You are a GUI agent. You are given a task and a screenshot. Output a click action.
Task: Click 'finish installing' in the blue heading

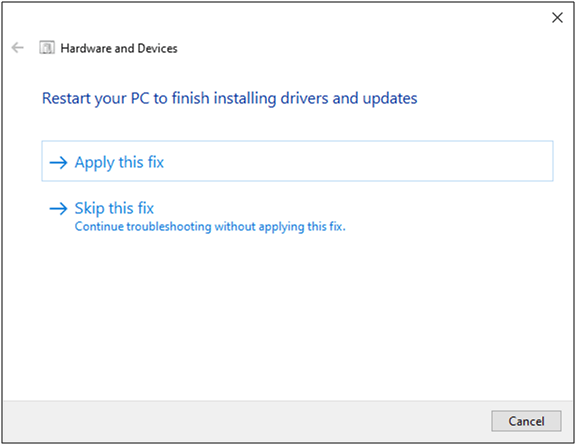224,98
